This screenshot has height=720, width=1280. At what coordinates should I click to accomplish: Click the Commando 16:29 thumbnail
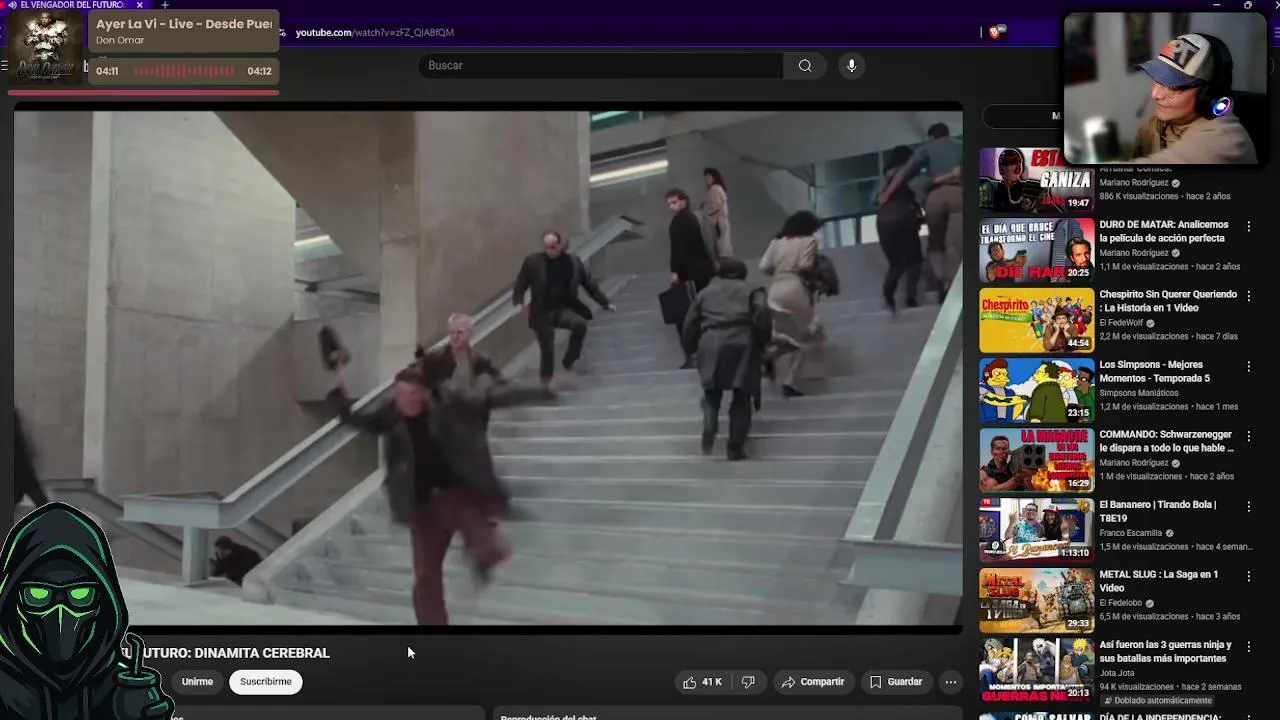pos(1037,461)
